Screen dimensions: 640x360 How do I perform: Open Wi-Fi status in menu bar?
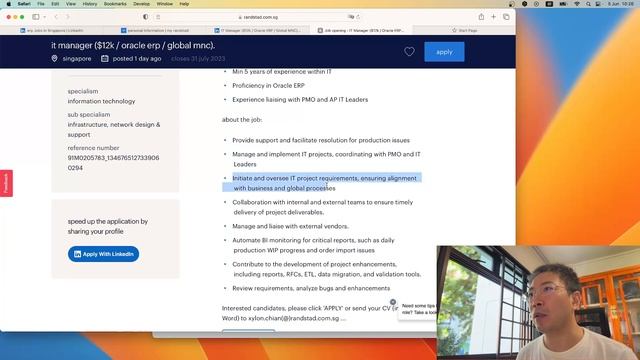tap(577, 4)
